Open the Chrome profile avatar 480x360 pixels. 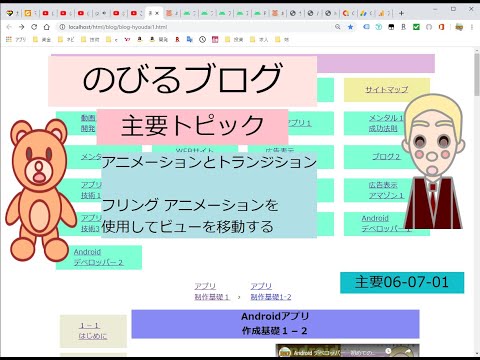pyautogui.click(x=459, y=27)
